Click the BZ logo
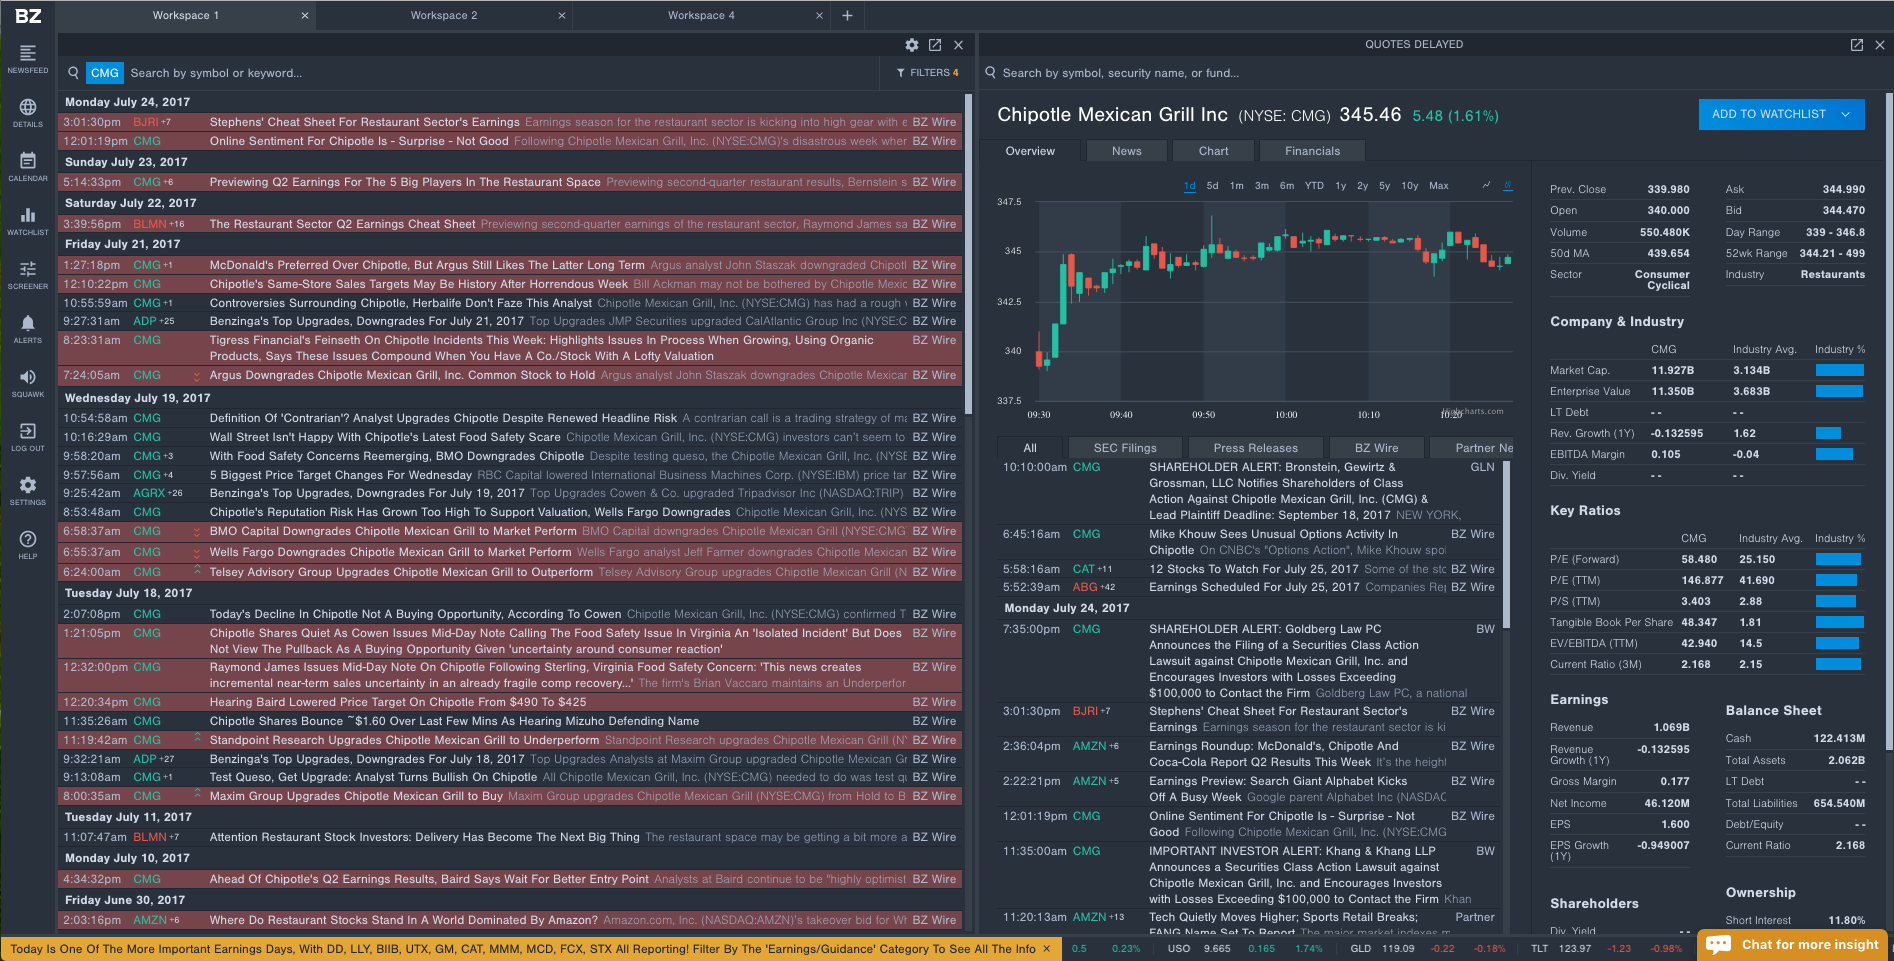Image resolution: width=1894 pixels, height=961 pixels. point(28,15)
